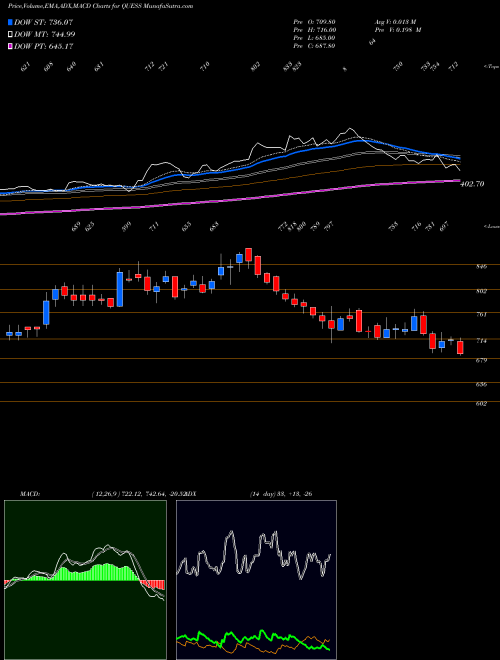Click the 'Pre H: 716.60' value

click(314, 30)
